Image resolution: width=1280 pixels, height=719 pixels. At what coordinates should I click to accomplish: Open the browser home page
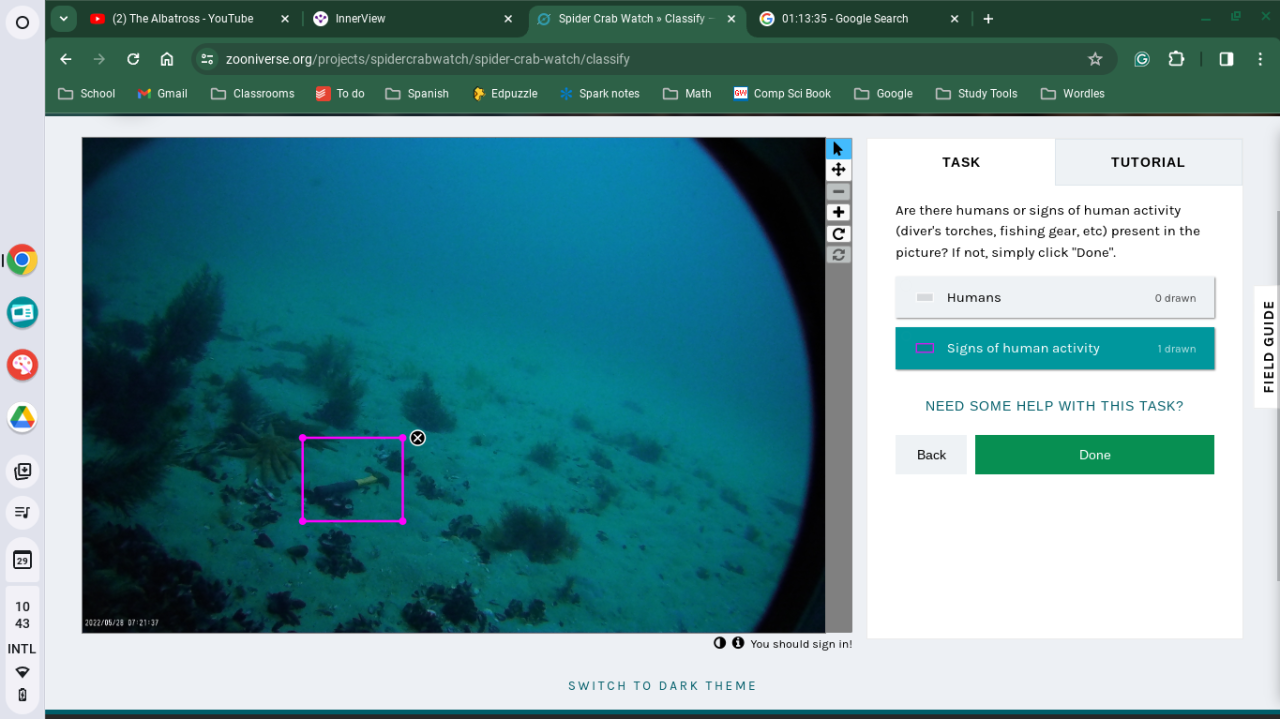(167, 59)
